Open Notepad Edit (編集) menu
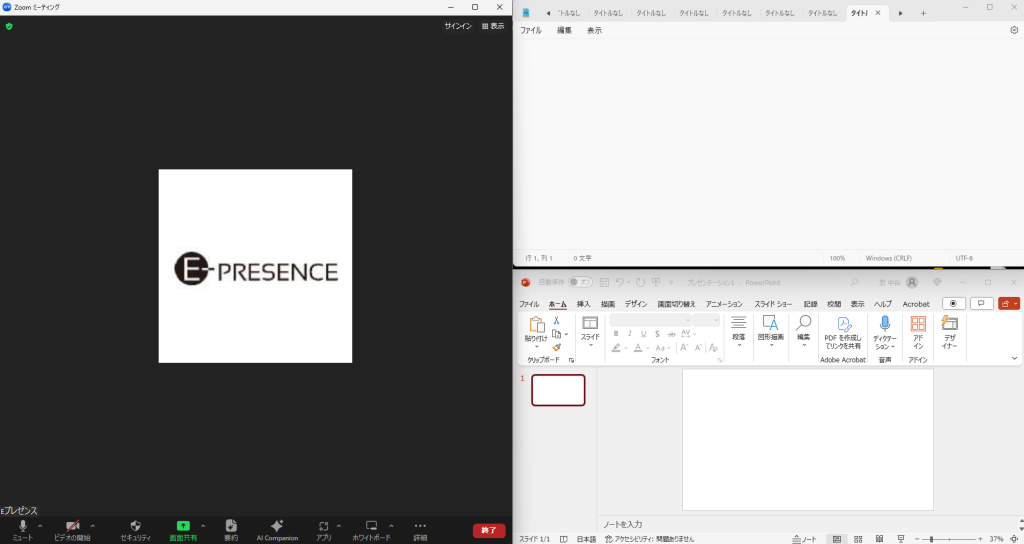Screen dimensions: 1024x544 pyautogui.click(x=564, y=30)
